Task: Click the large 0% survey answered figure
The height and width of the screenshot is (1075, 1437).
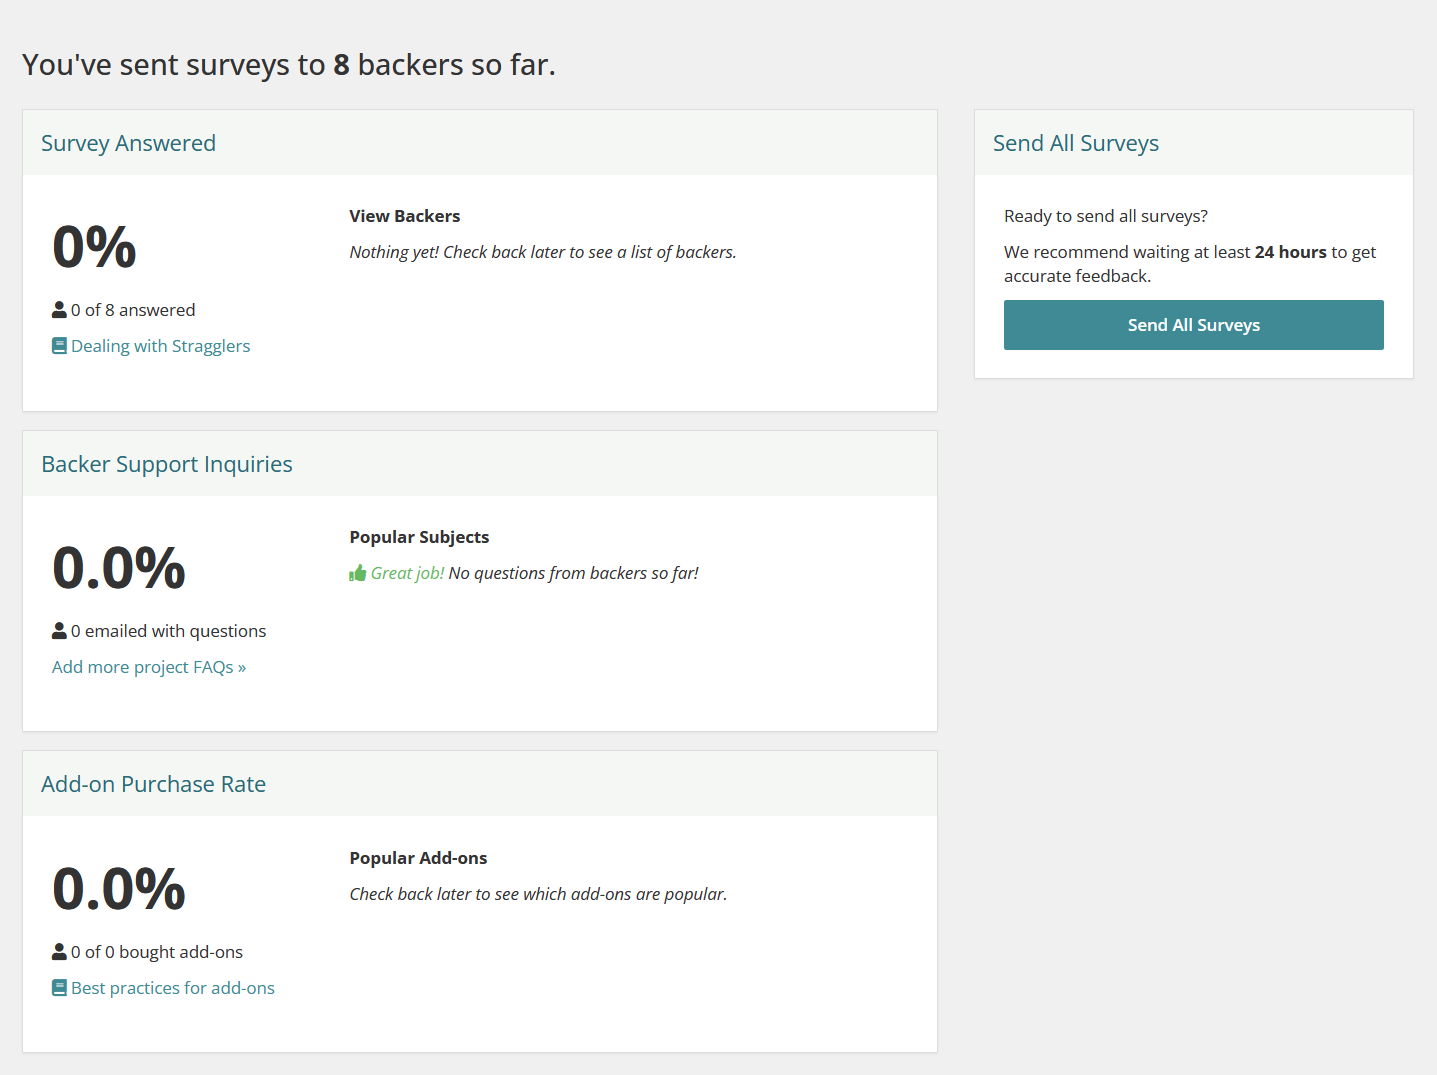Action: pos(94,247)
